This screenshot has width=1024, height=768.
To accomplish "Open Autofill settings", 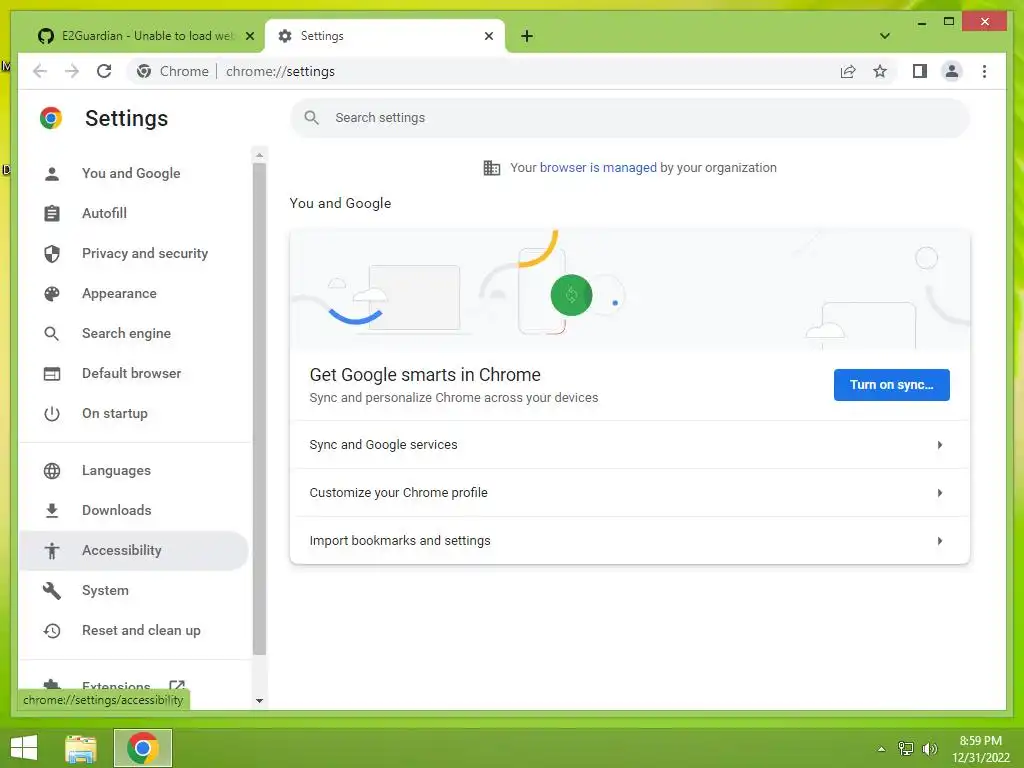I will click(134, 213).
